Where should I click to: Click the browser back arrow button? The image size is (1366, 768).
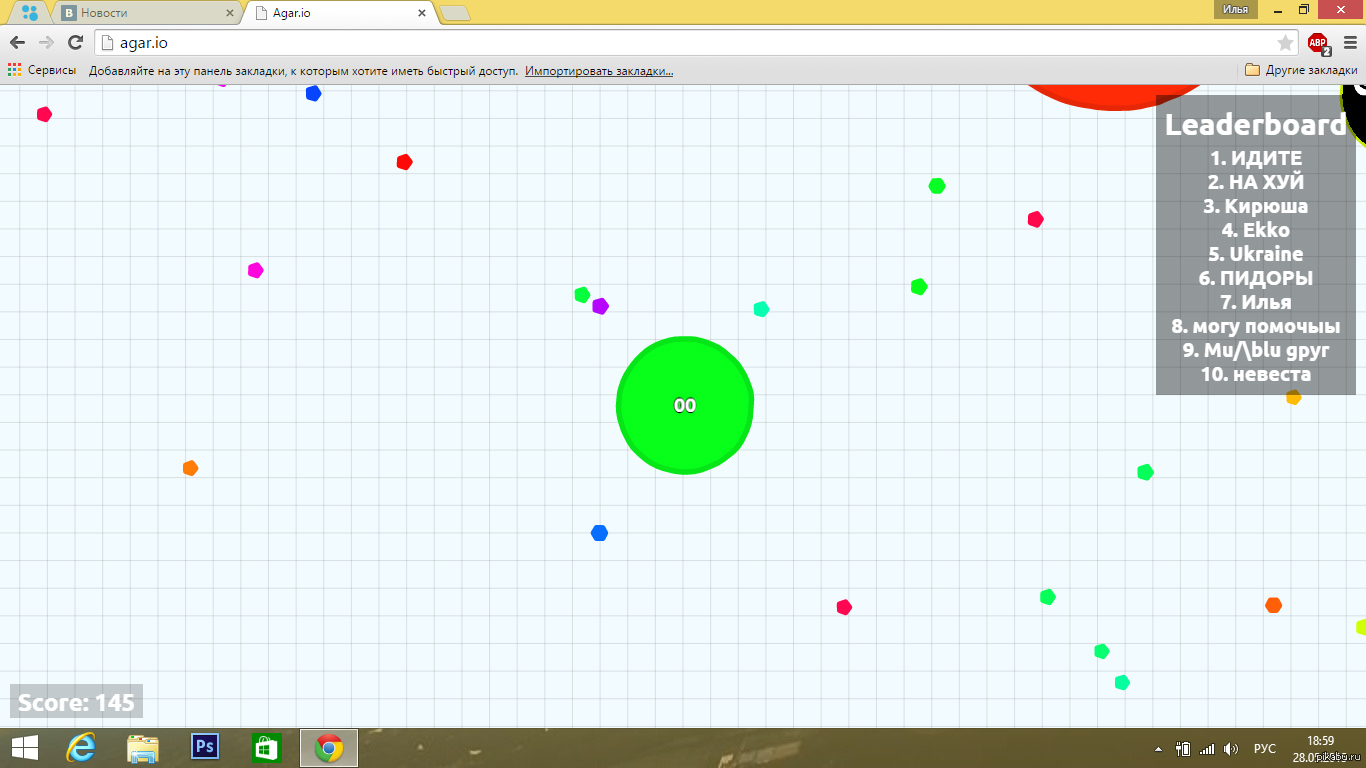pos(17,42)
